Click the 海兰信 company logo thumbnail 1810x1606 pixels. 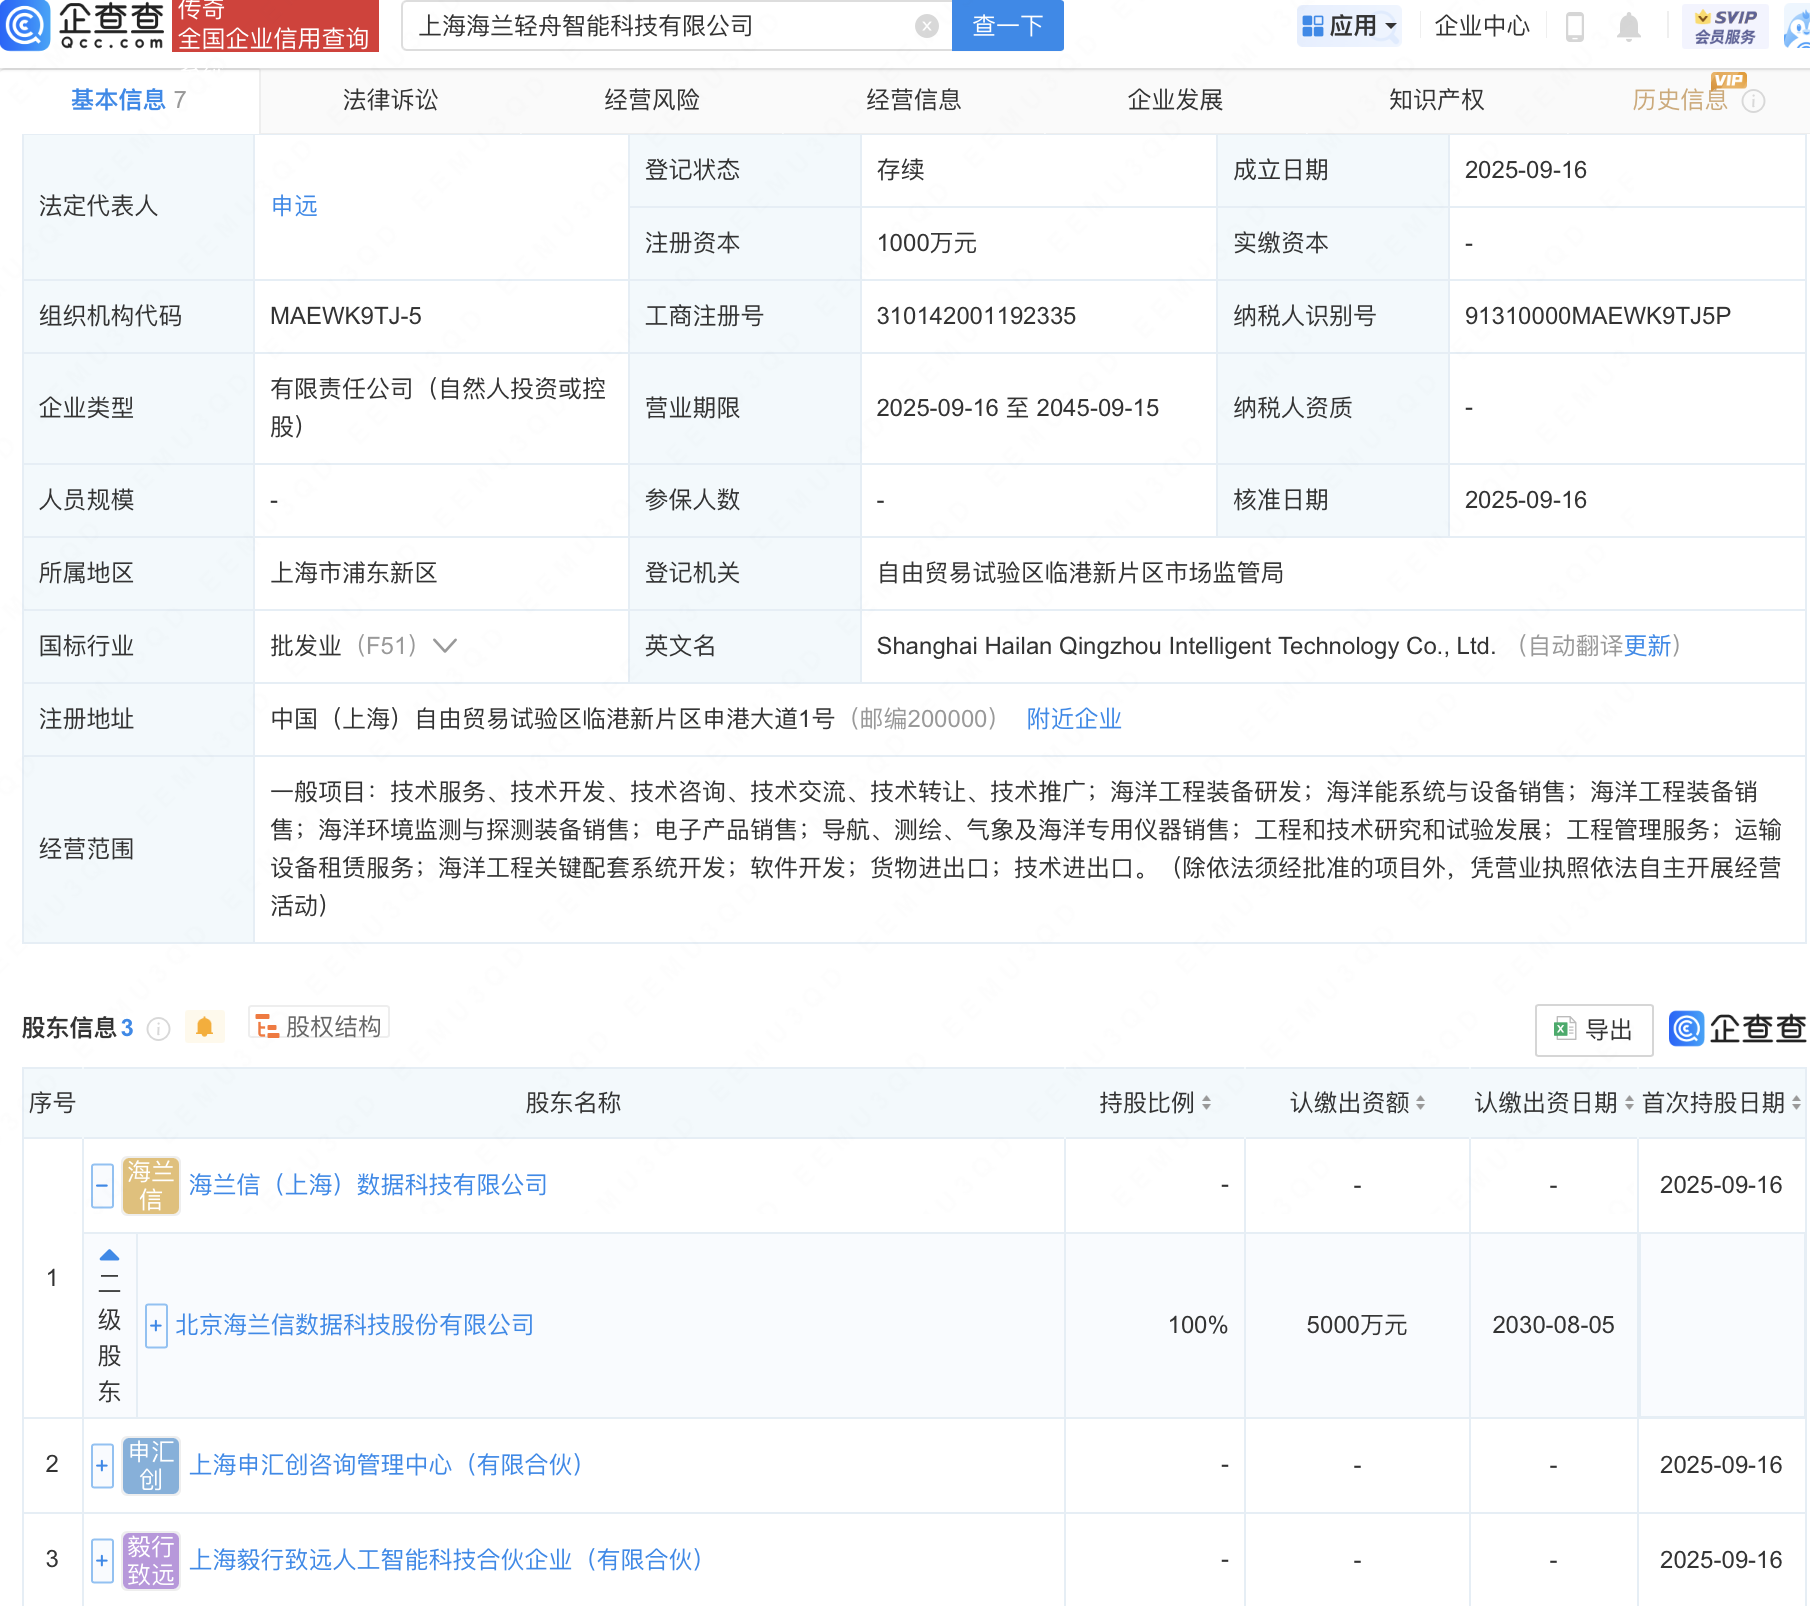150,1185
